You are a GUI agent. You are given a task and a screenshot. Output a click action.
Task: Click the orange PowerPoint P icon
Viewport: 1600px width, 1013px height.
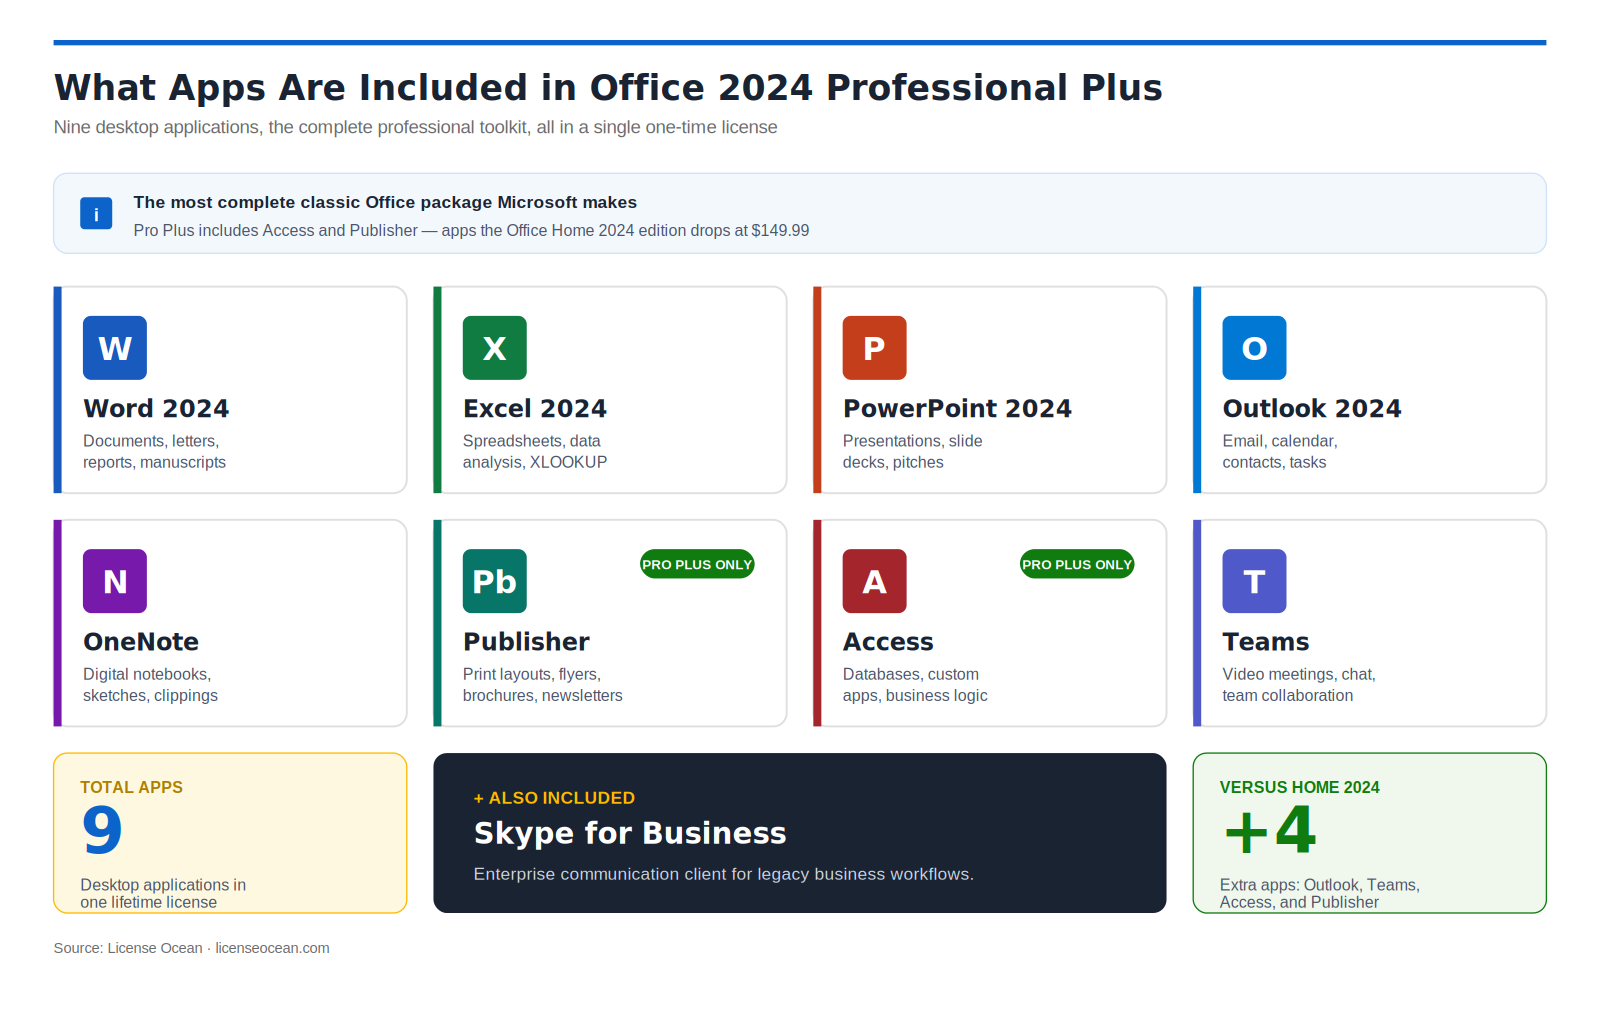click(x=875, y=348)
